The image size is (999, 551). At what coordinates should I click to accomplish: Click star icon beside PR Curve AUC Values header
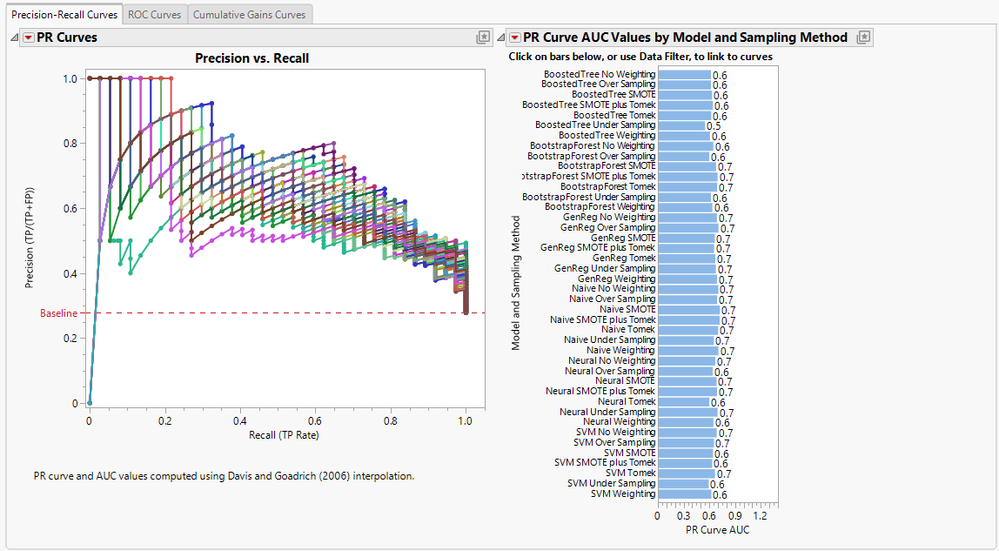(863, 38)
